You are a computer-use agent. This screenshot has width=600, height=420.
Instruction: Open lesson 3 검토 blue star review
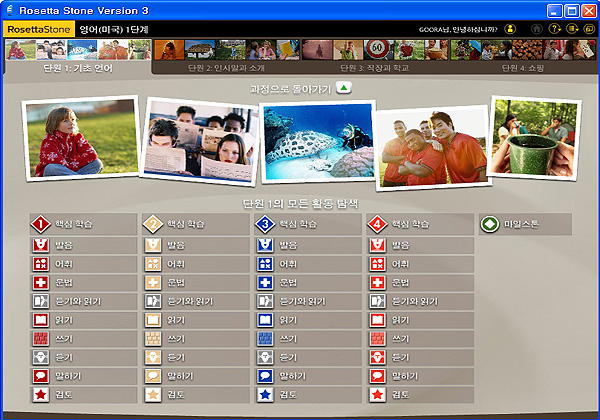(x=308, y=395)
